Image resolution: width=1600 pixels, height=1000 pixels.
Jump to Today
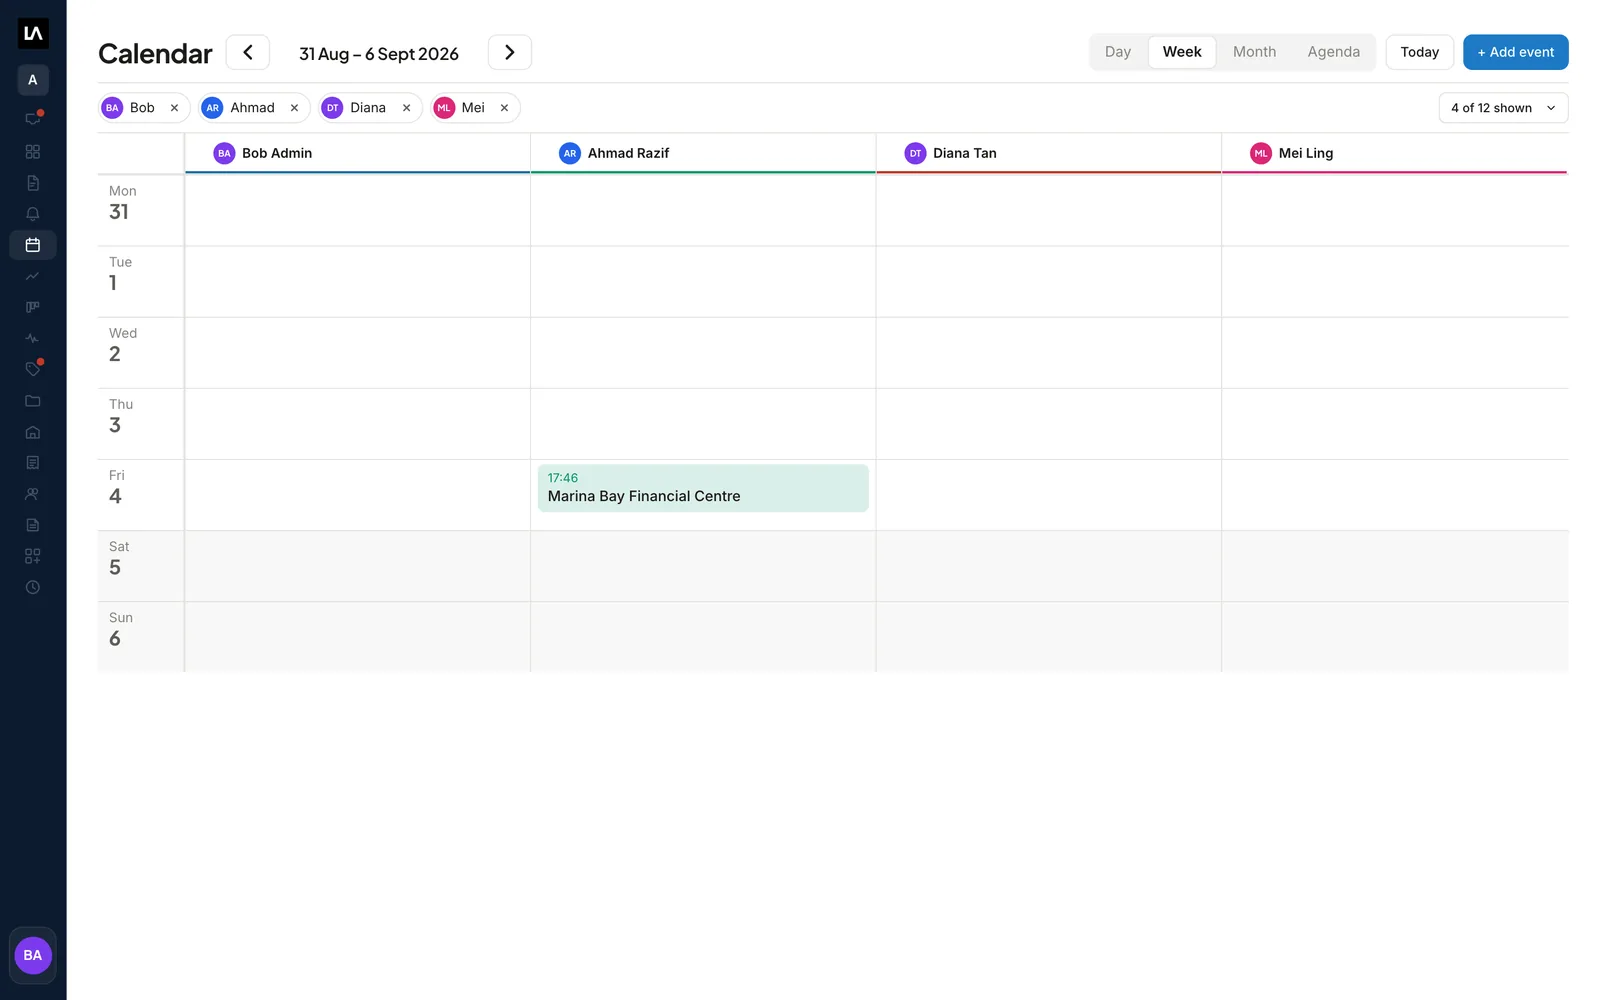pos(1419,52)
